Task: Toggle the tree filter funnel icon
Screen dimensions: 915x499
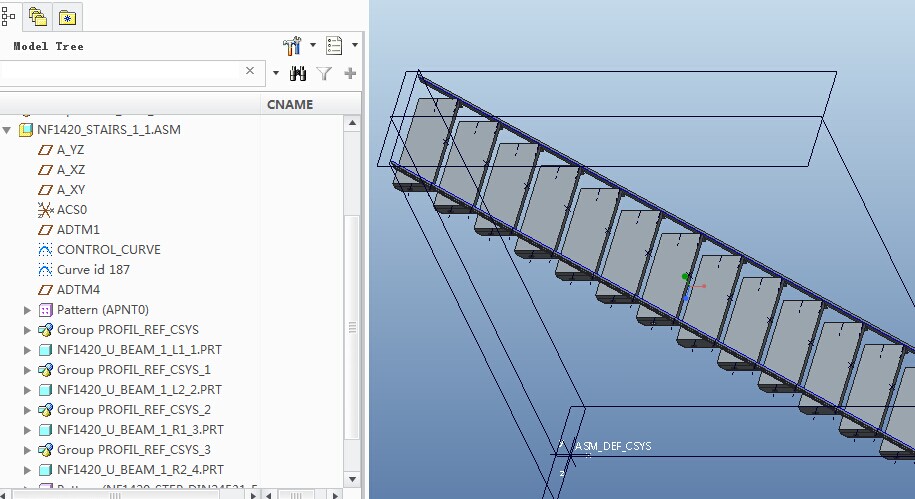Action: (324, 73)
